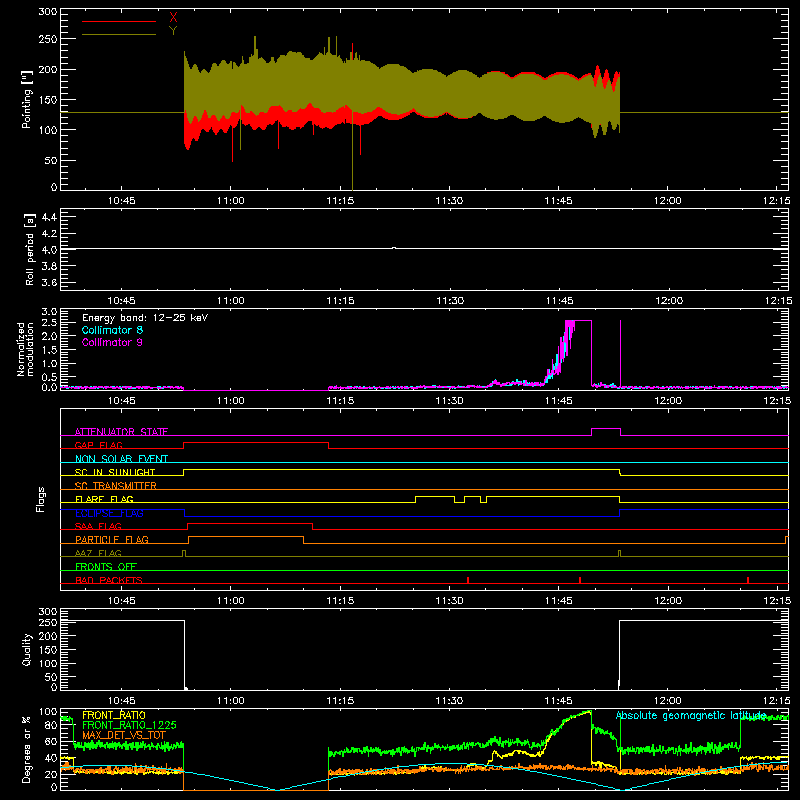This screenshot has width=800, height=800.
Task: Select the olive 'Y' legend label
Action: 173,31
